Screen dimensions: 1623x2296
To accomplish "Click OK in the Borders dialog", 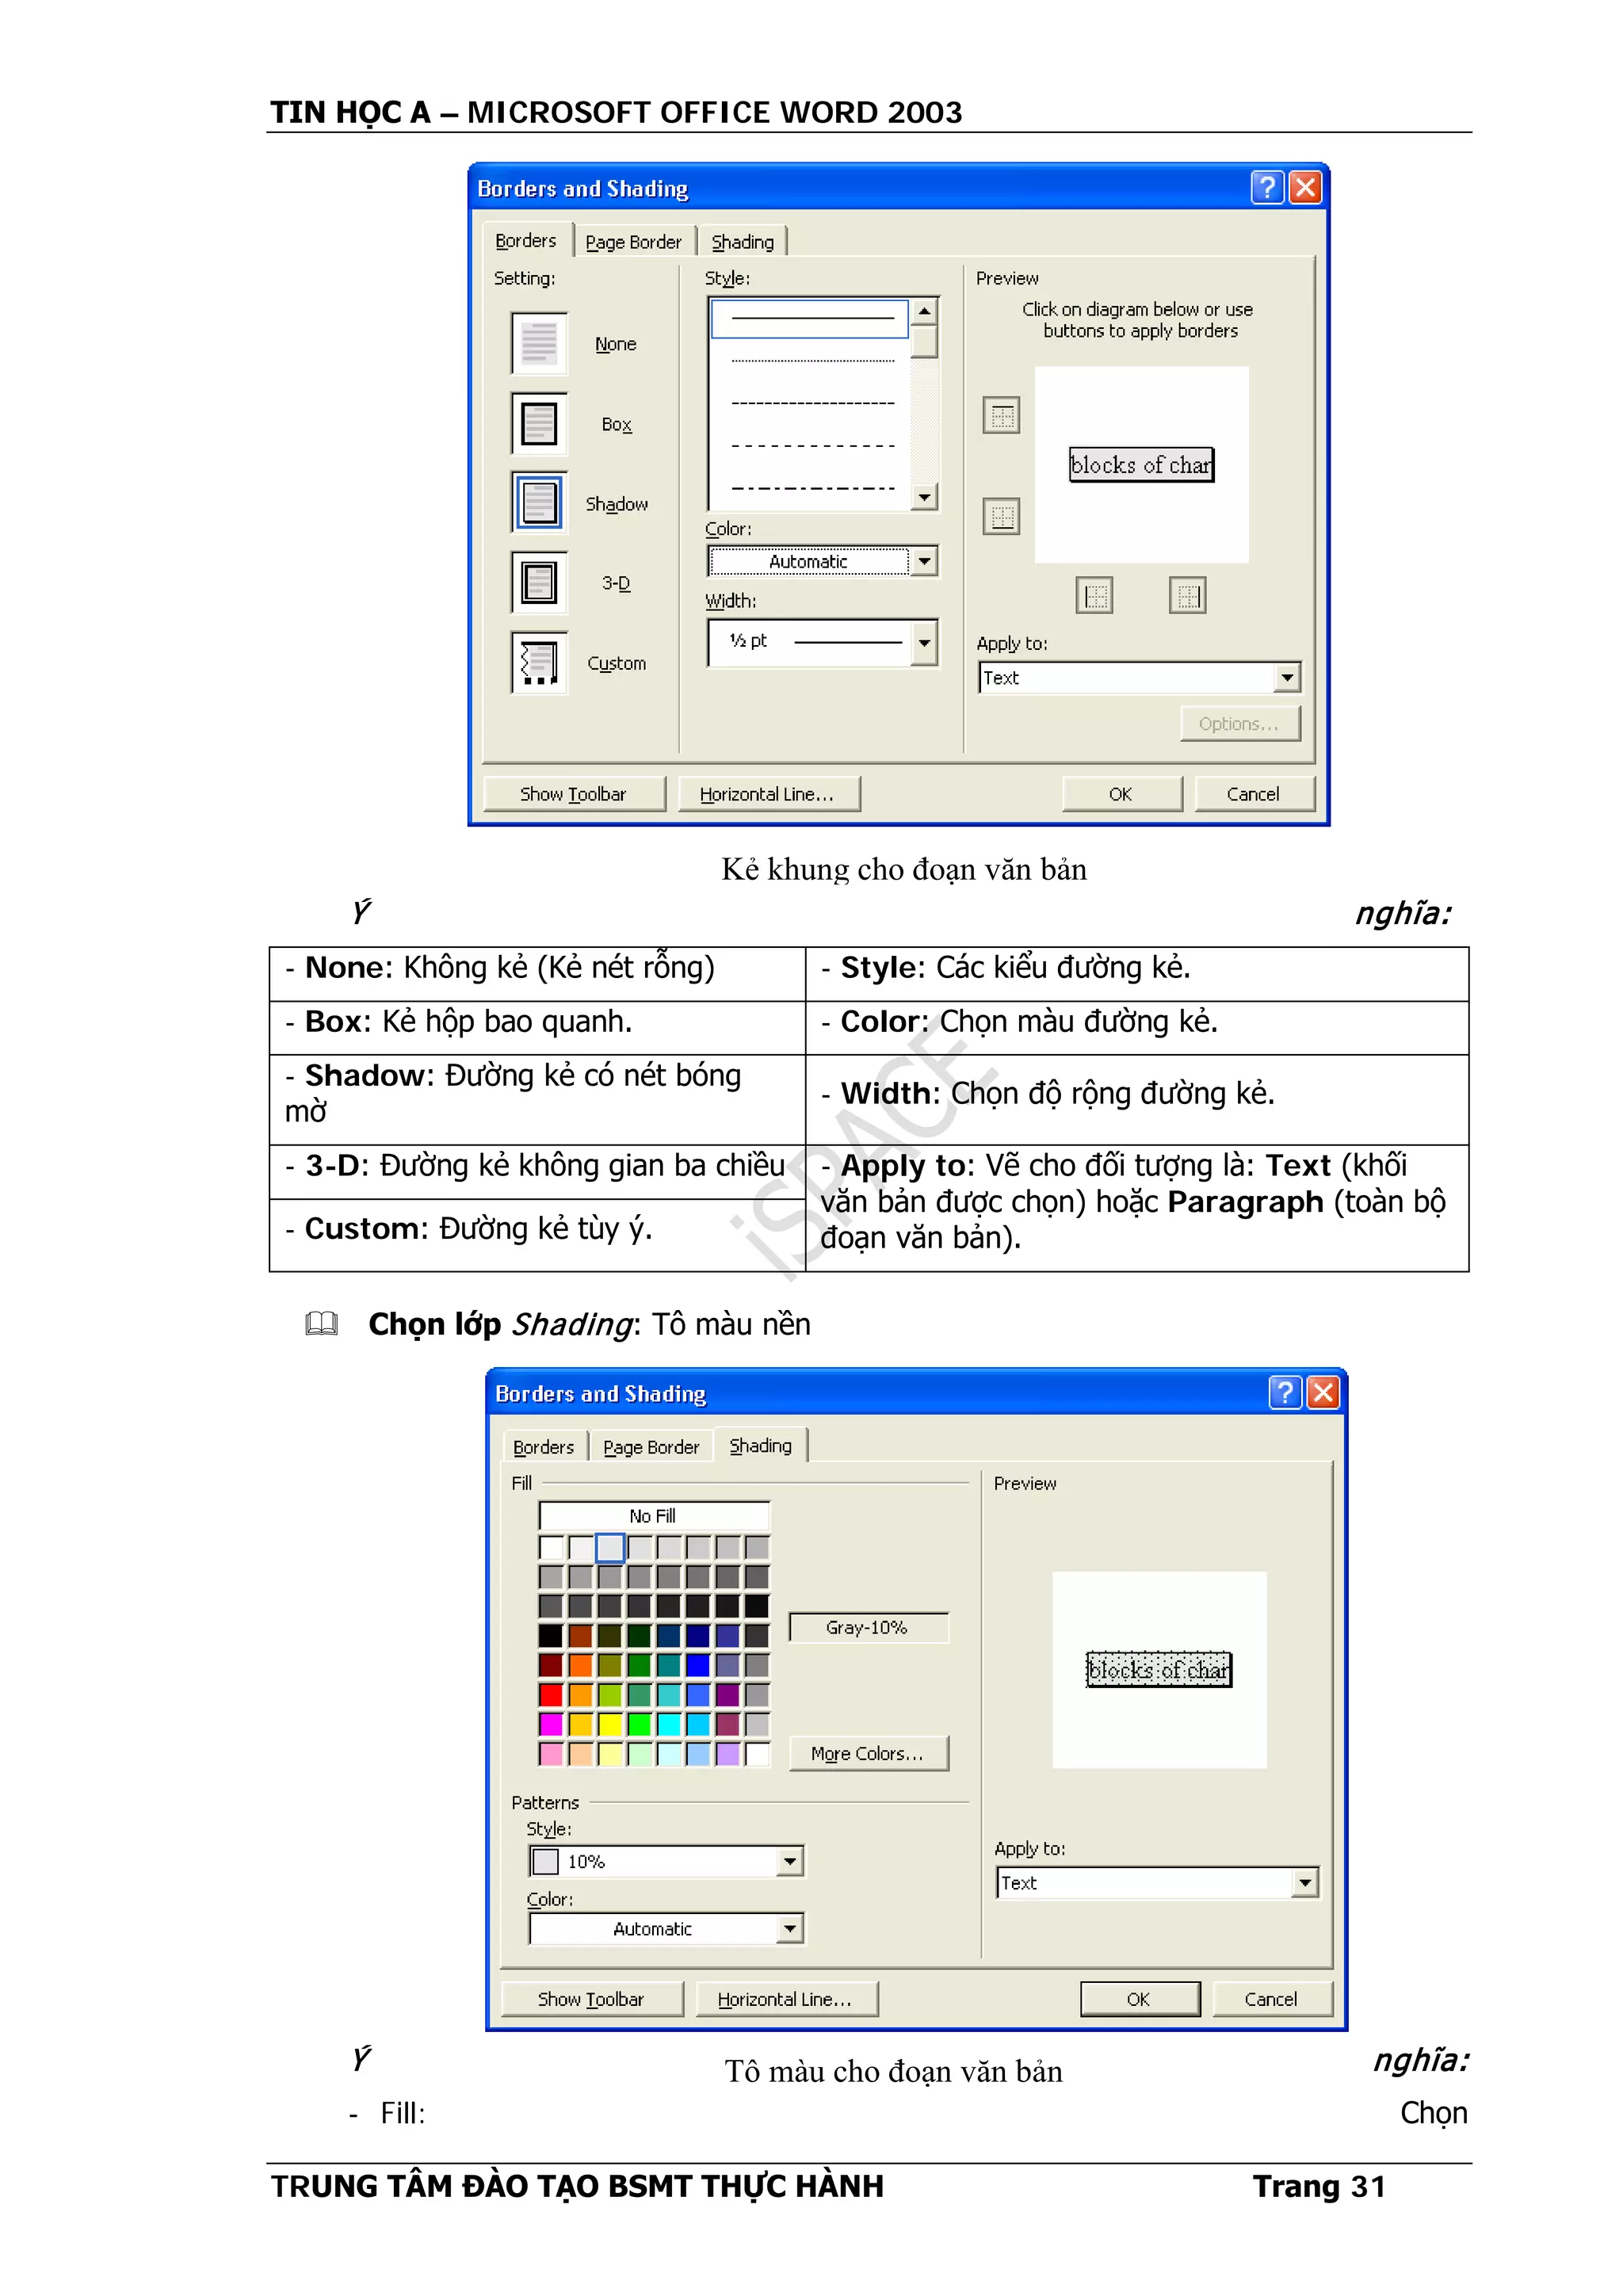I will click(x=1121, y=794).
